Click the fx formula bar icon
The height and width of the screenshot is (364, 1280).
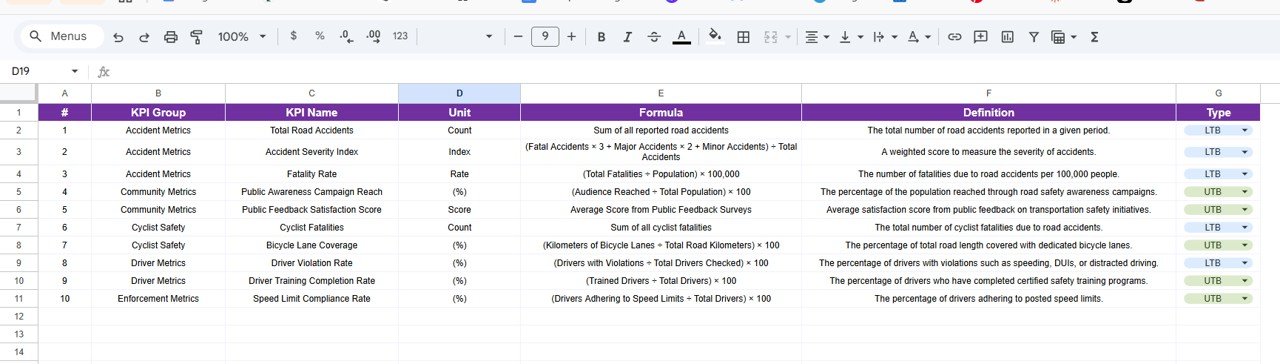coord(104,72)
